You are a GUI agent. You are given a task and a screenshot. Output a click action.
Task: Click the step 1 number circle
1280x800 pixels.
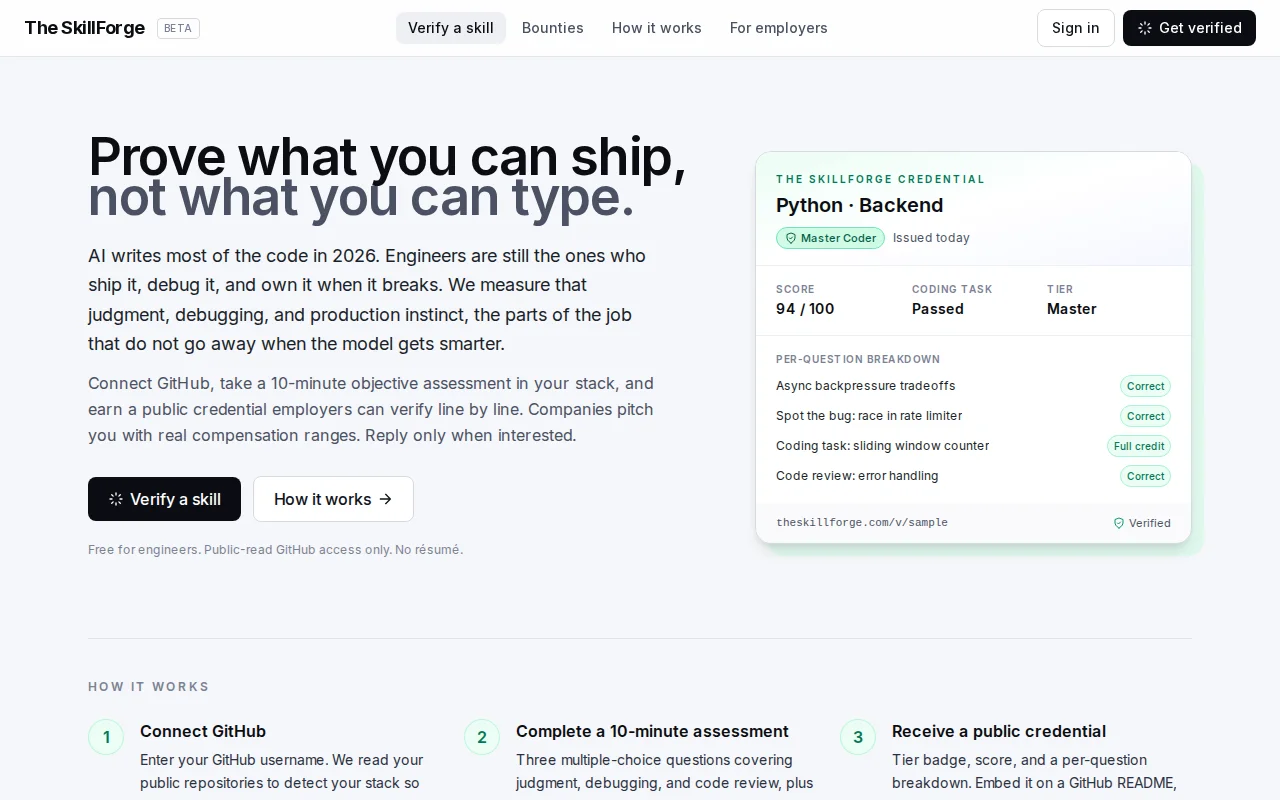pos(106,738)
